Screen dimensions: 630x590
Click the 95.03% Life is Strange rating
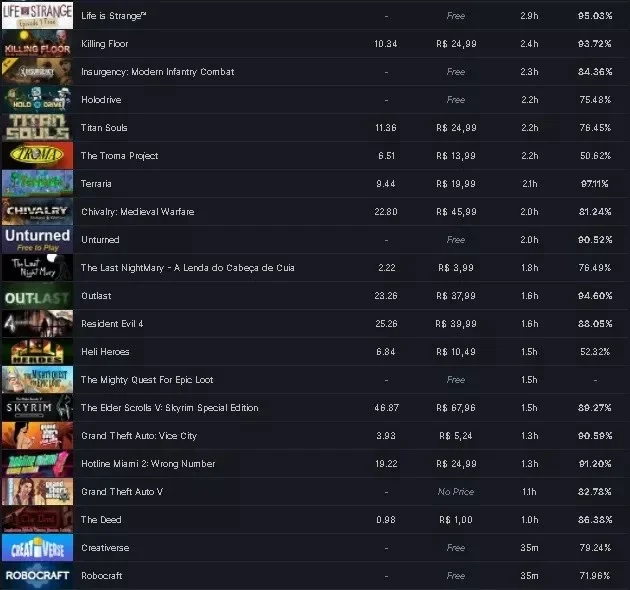[x=595, y=16]
